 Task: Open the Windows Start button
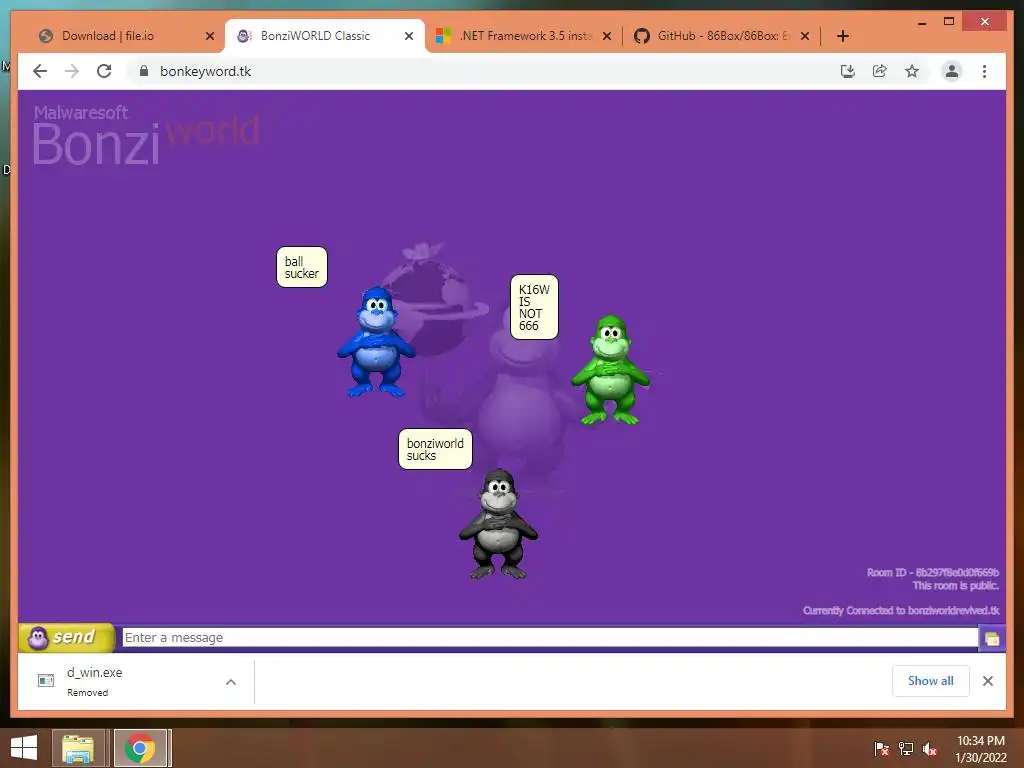(24, 748)
